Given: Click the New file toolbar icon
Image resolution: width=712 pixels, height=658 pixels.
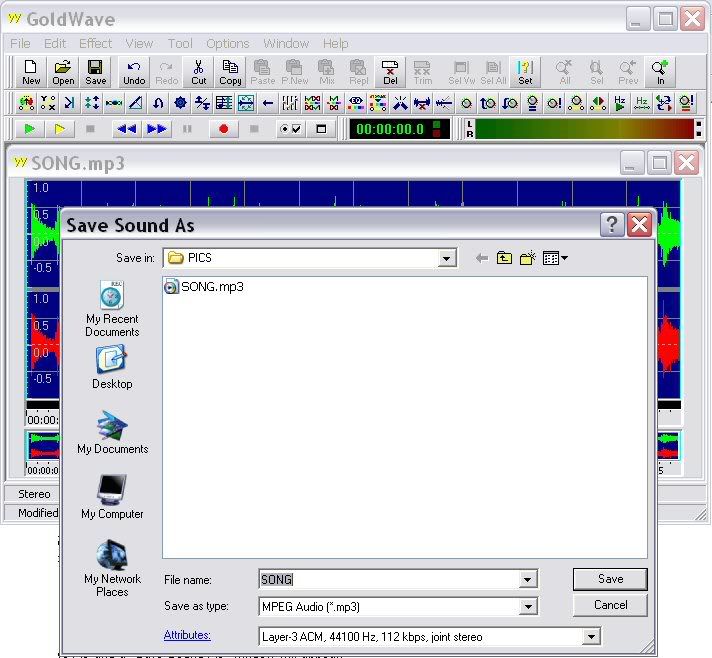Looking at the screenshot, I should click(x=31, y=72).
